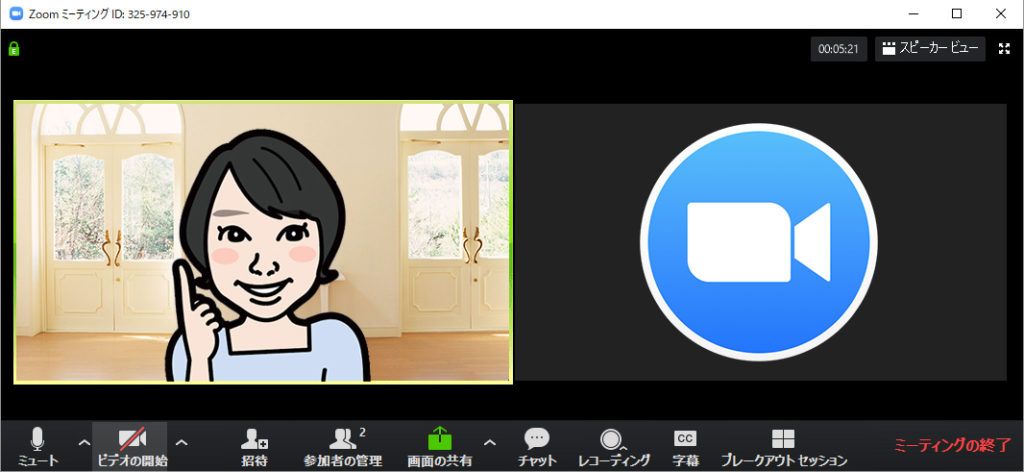Open ブレークアウト セッション breakout rooms
The width and height of the screenshot is (1024, 472).
(x=783, y=445)
